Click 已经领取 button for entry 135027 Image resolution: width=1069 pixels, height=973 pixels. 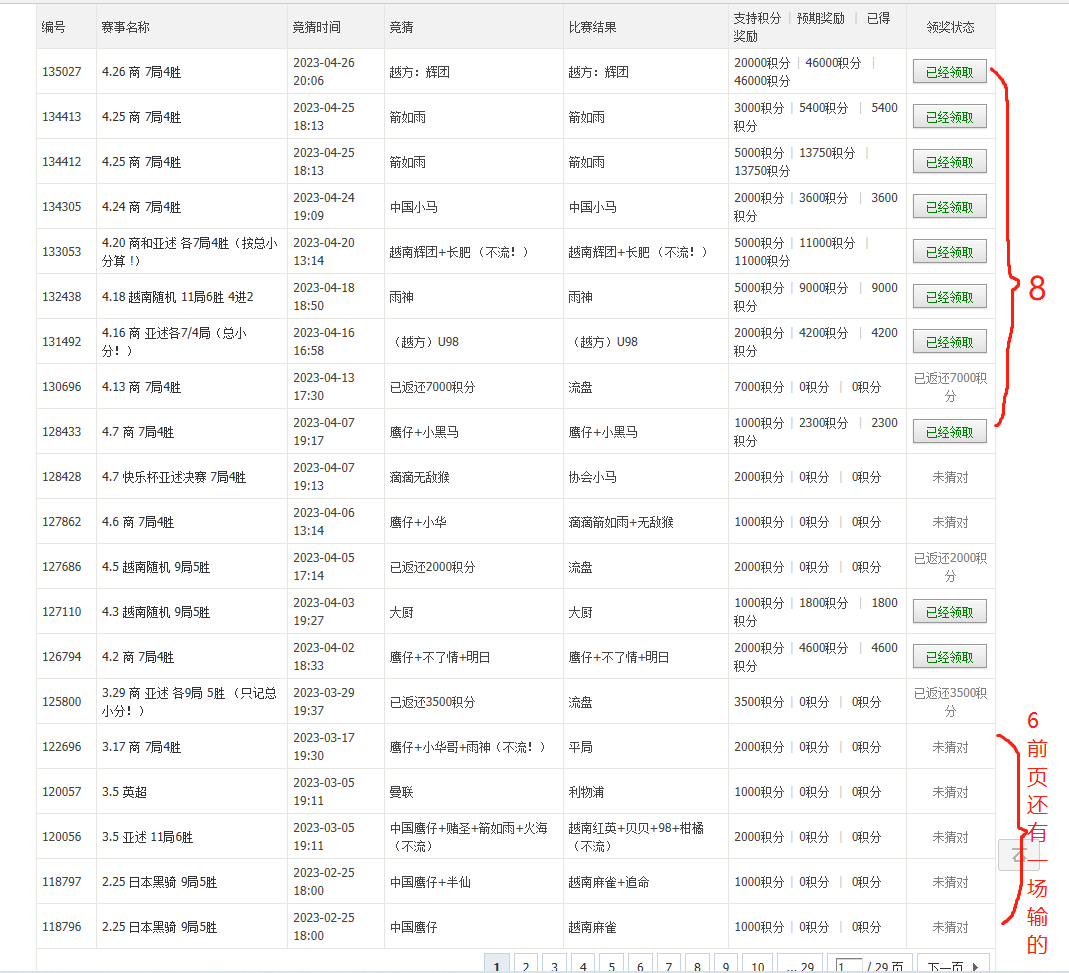949,72
